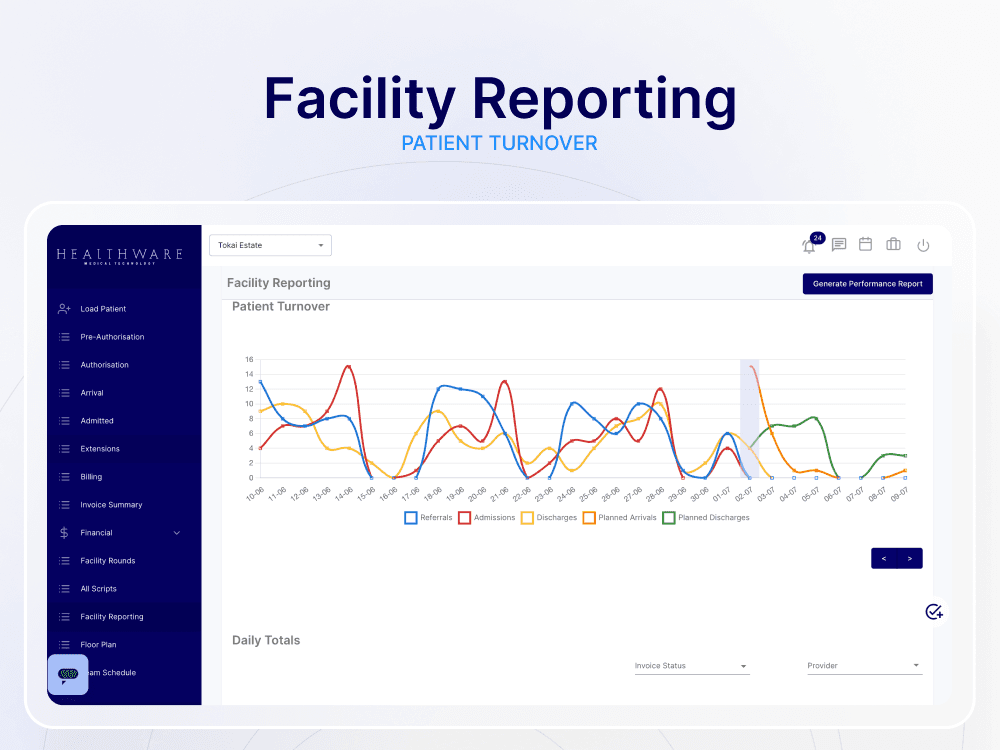This screenshot has width=1000, height=750.
Task: Click the list icon beside Admitted
Action: (x=64, y=421)
